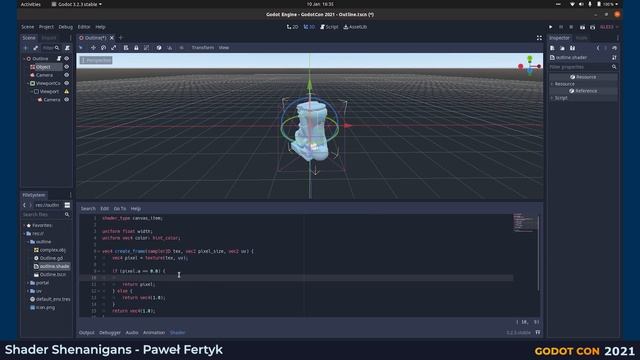Viewport: 640px width, 360px height.
Task: Click the Viewport node warning icon
Action: pos(67,91)
